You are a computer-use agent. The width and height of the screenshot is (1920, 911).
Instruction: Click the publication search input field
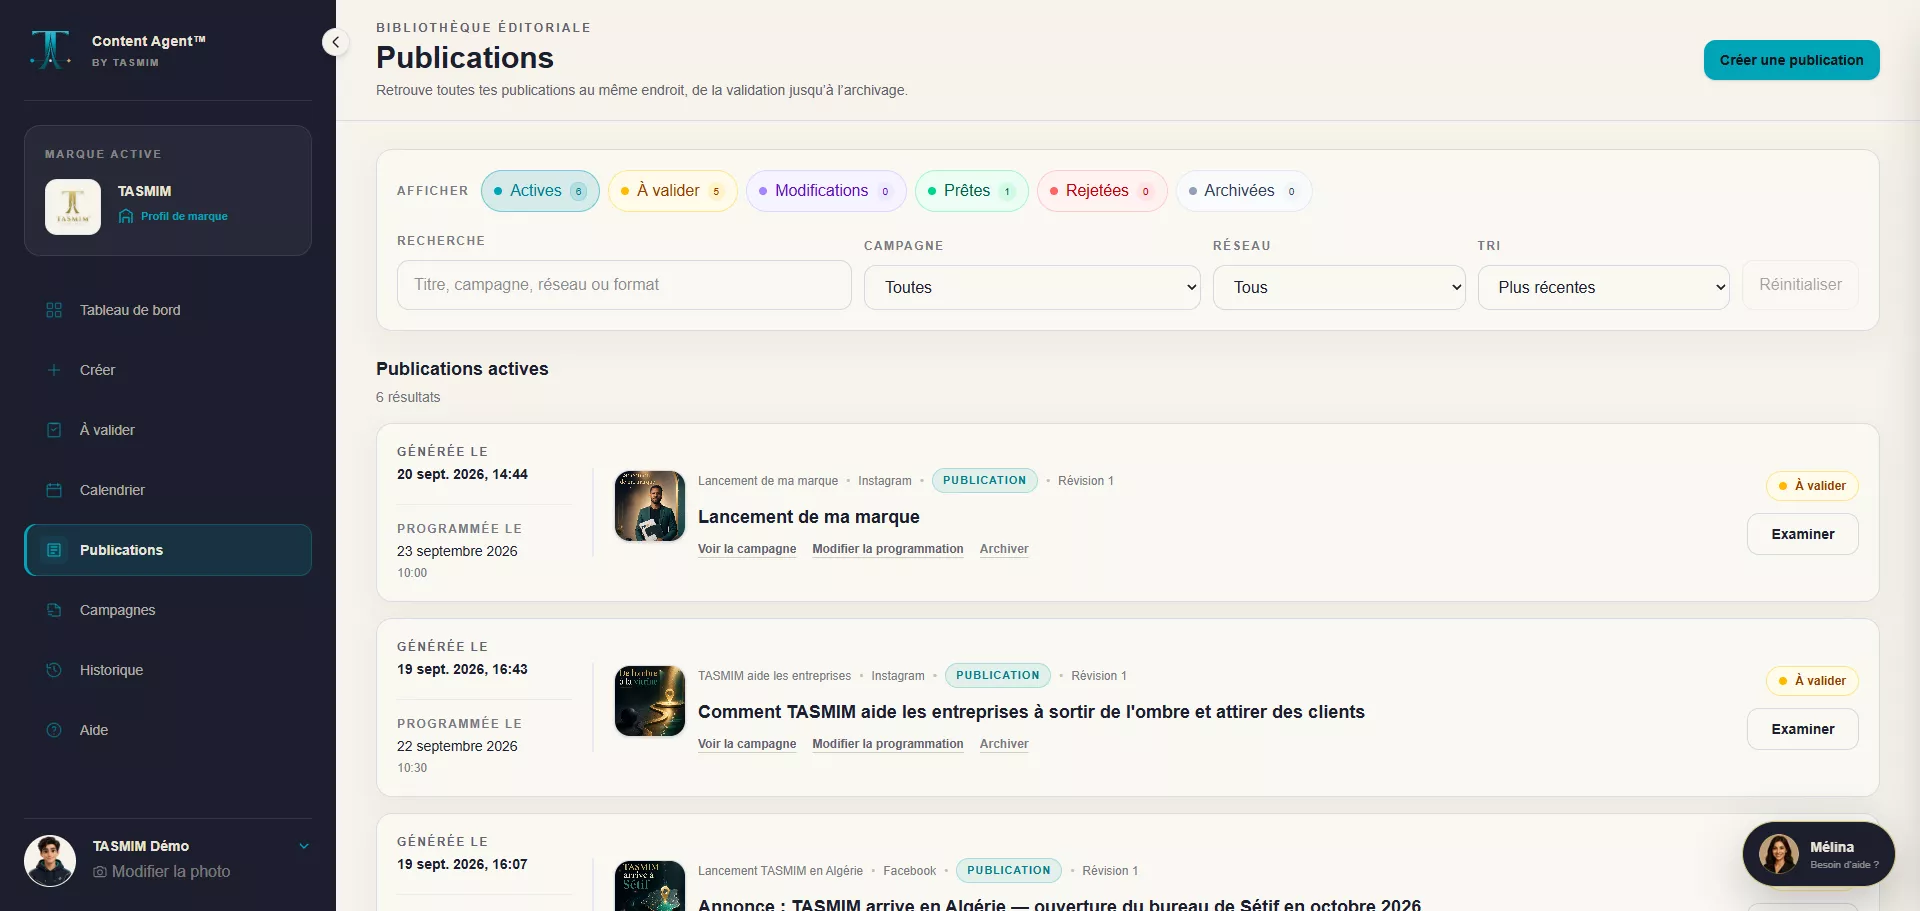point(624,285)
